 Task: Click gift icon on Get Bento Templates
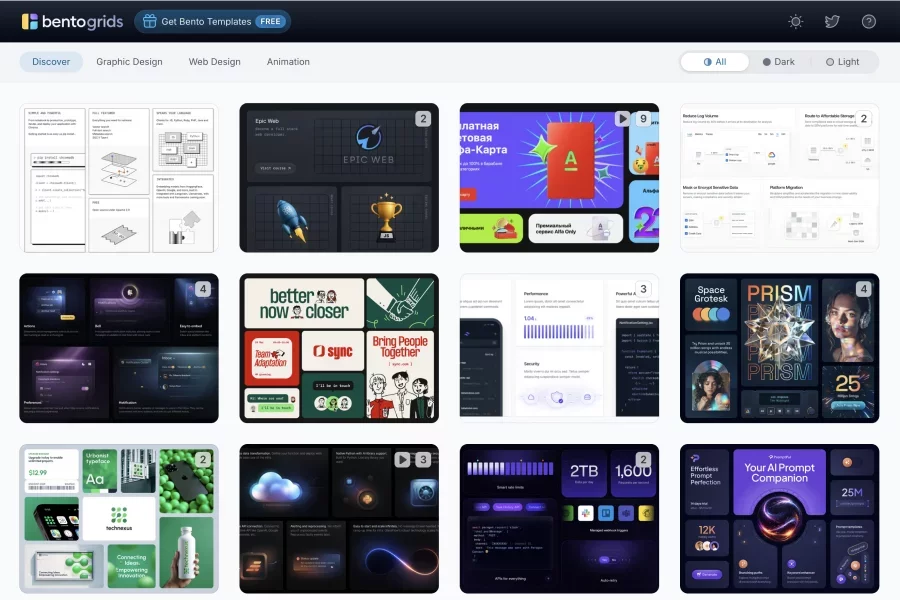[149, 21]
